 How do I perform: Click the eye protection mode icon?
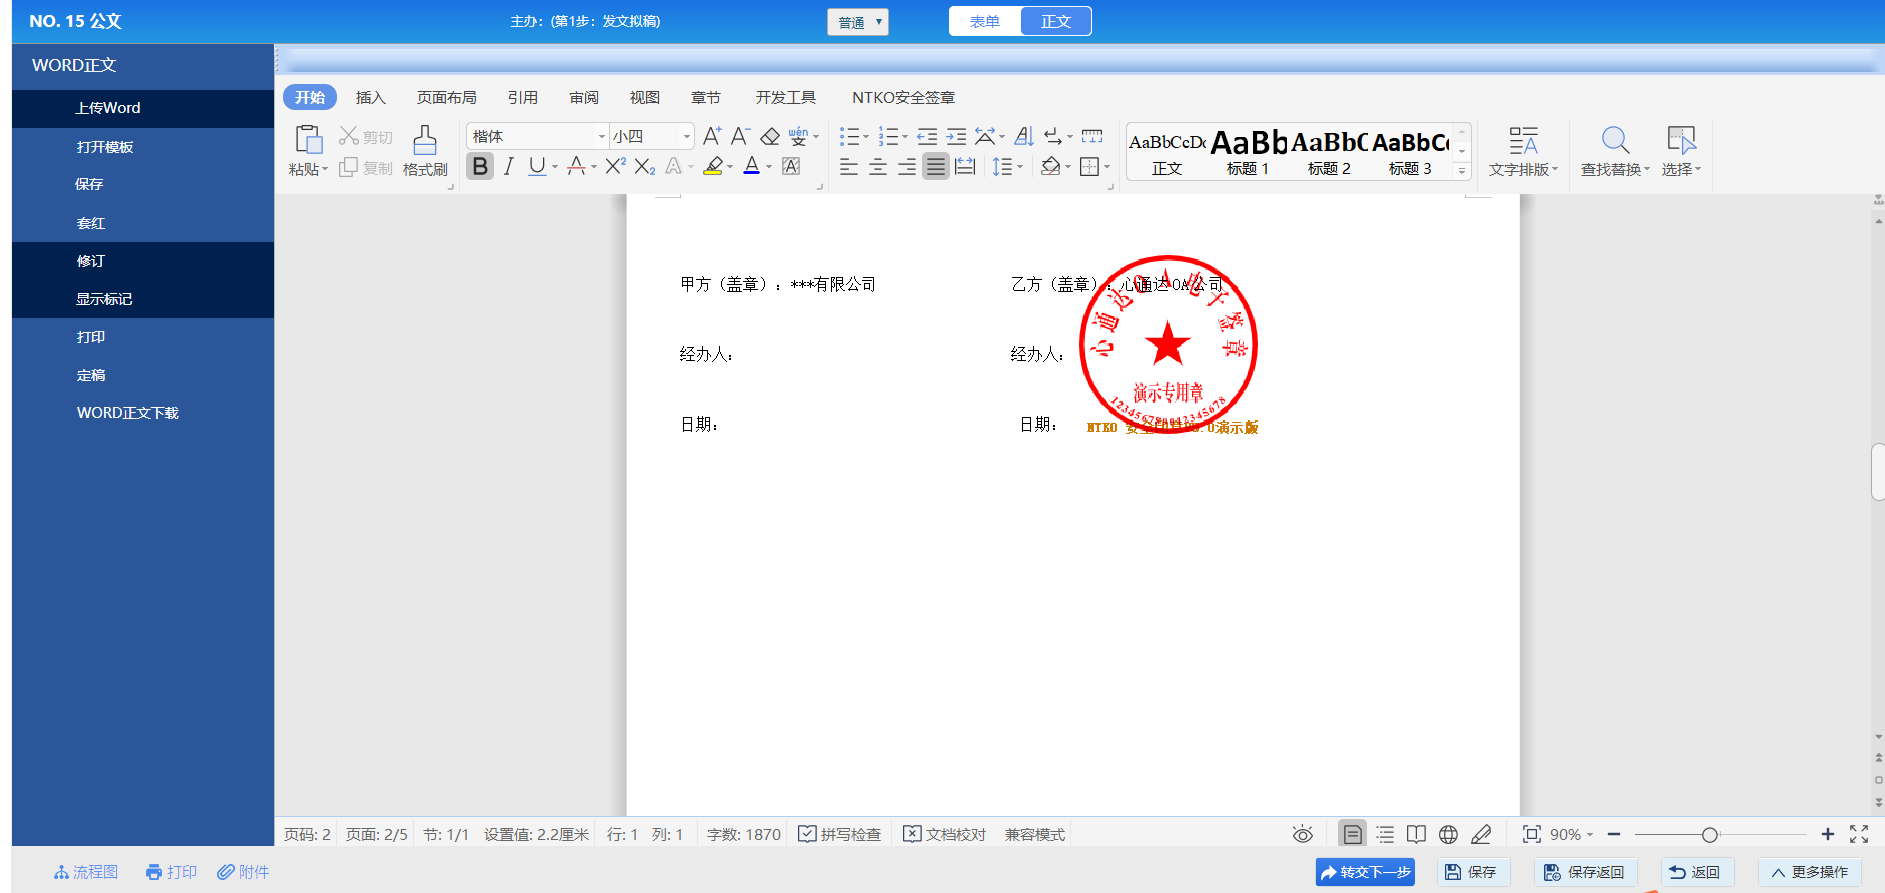[1302, 834]
